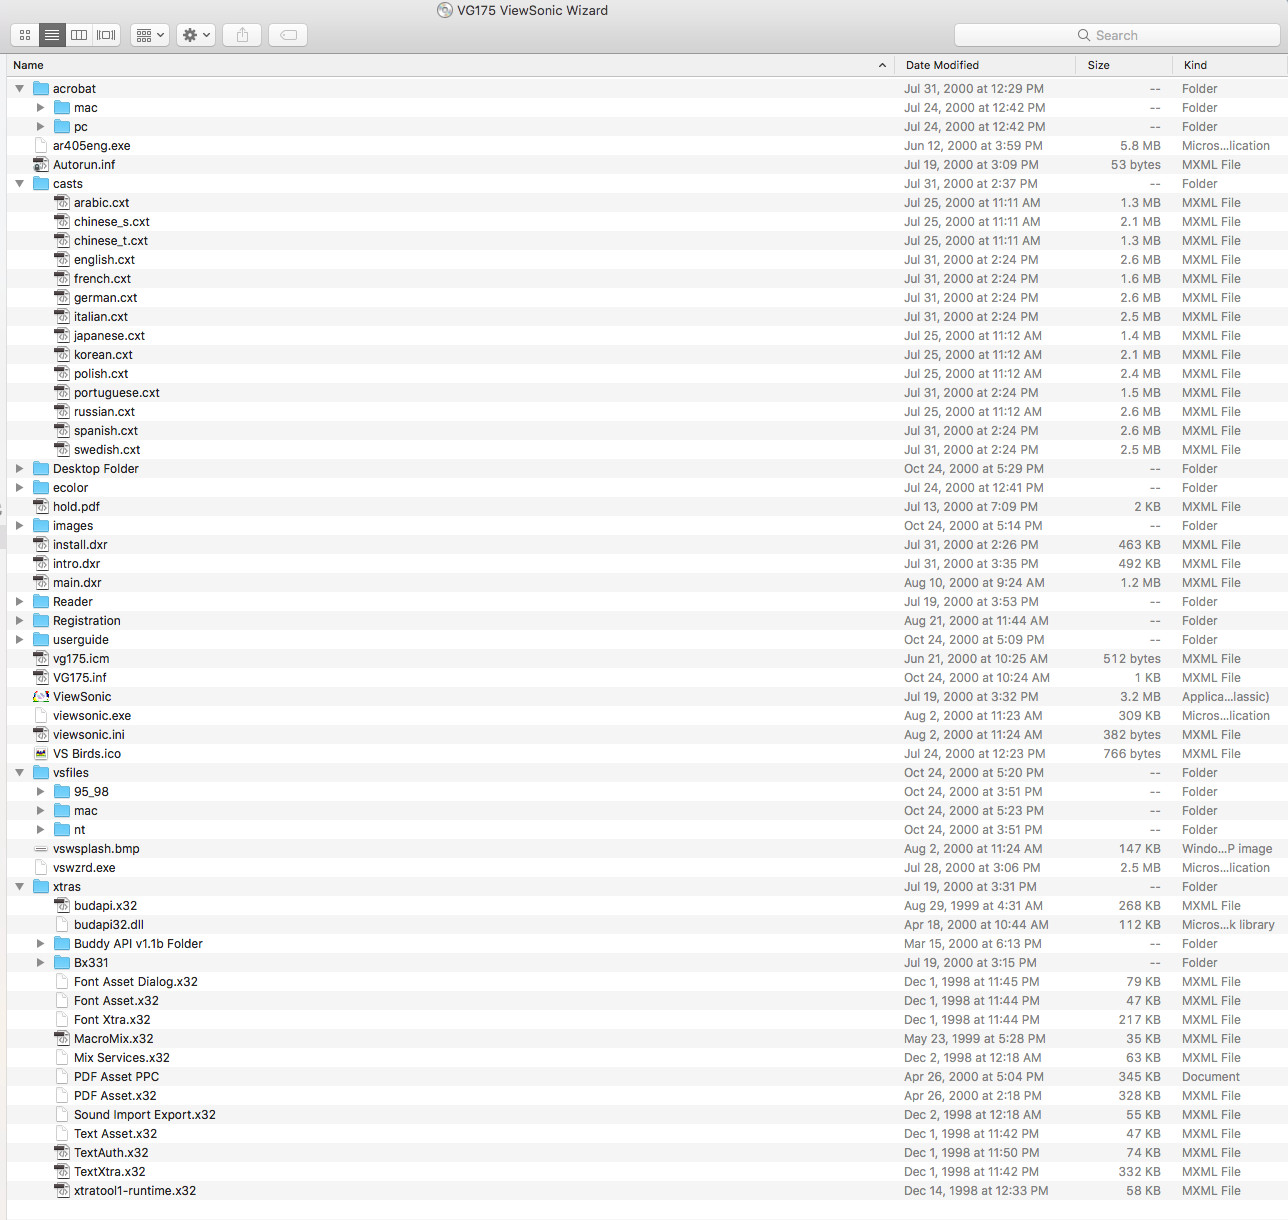Select the portuguese.cxt row

pyautogui.click(x=647, y=393)
